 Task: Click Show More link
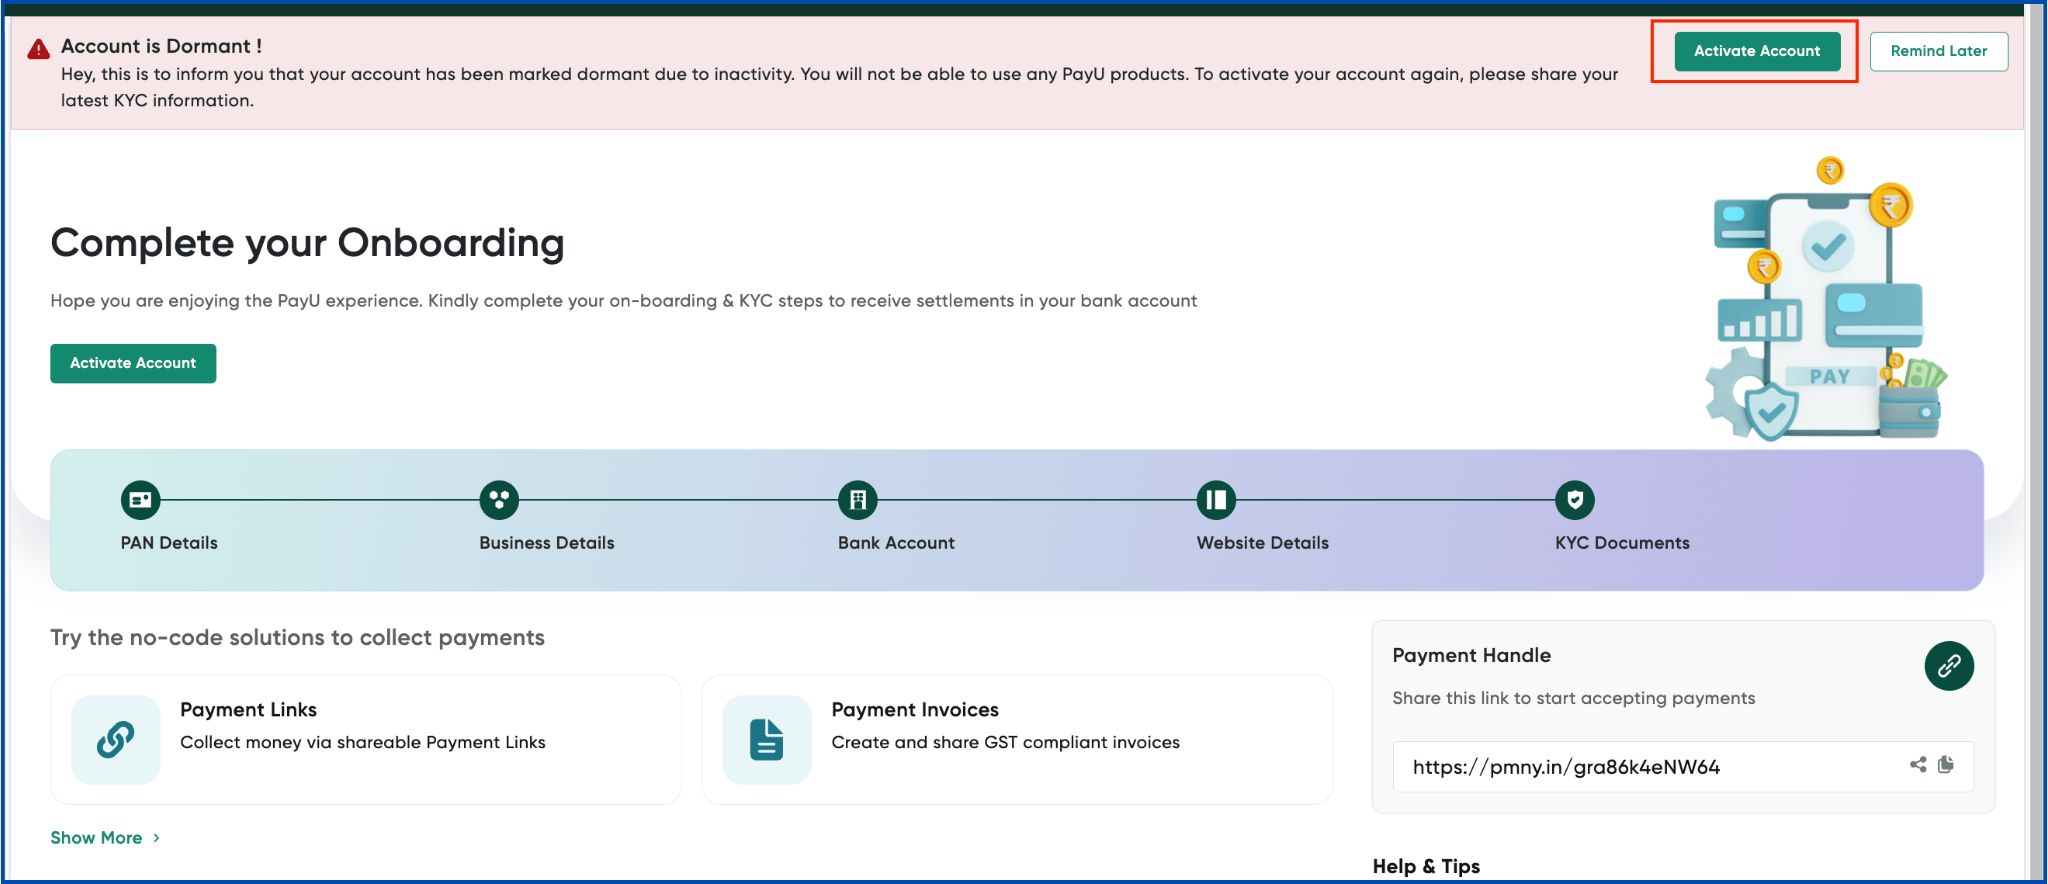coord(96,838)
